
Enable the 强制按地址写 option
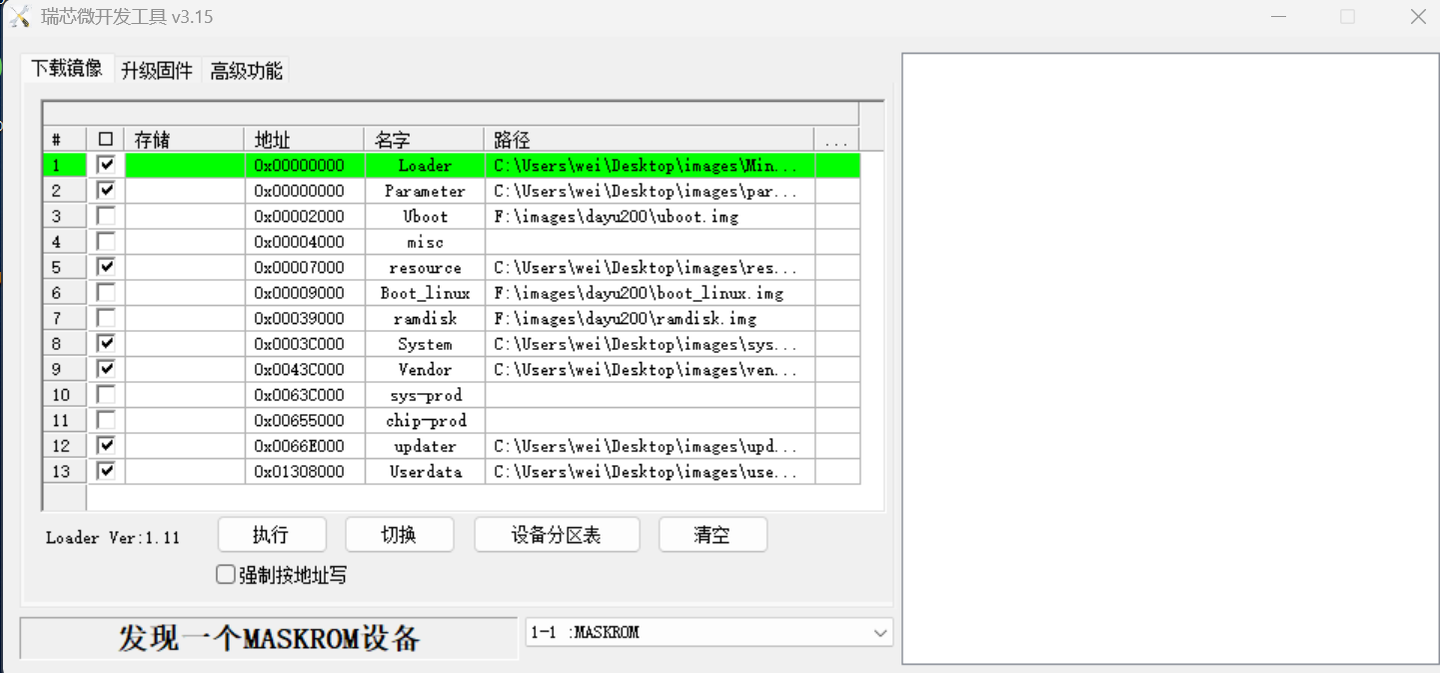click(x=225, y=574)
